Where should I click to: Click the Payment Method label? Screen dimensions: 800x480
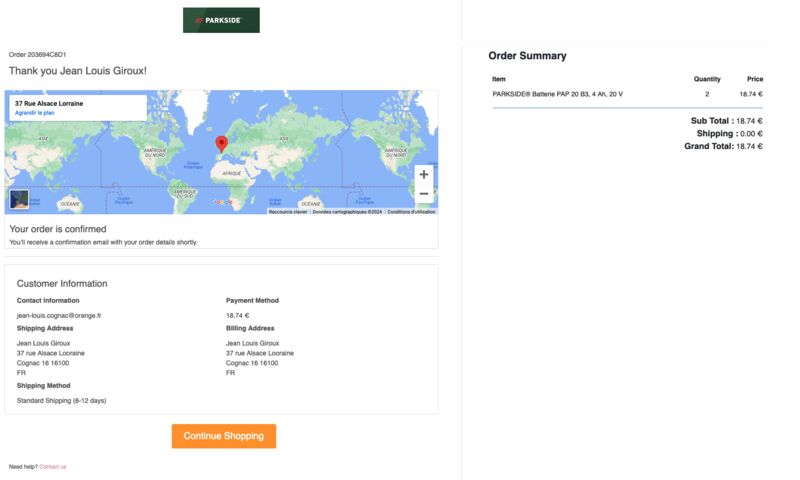252,300
